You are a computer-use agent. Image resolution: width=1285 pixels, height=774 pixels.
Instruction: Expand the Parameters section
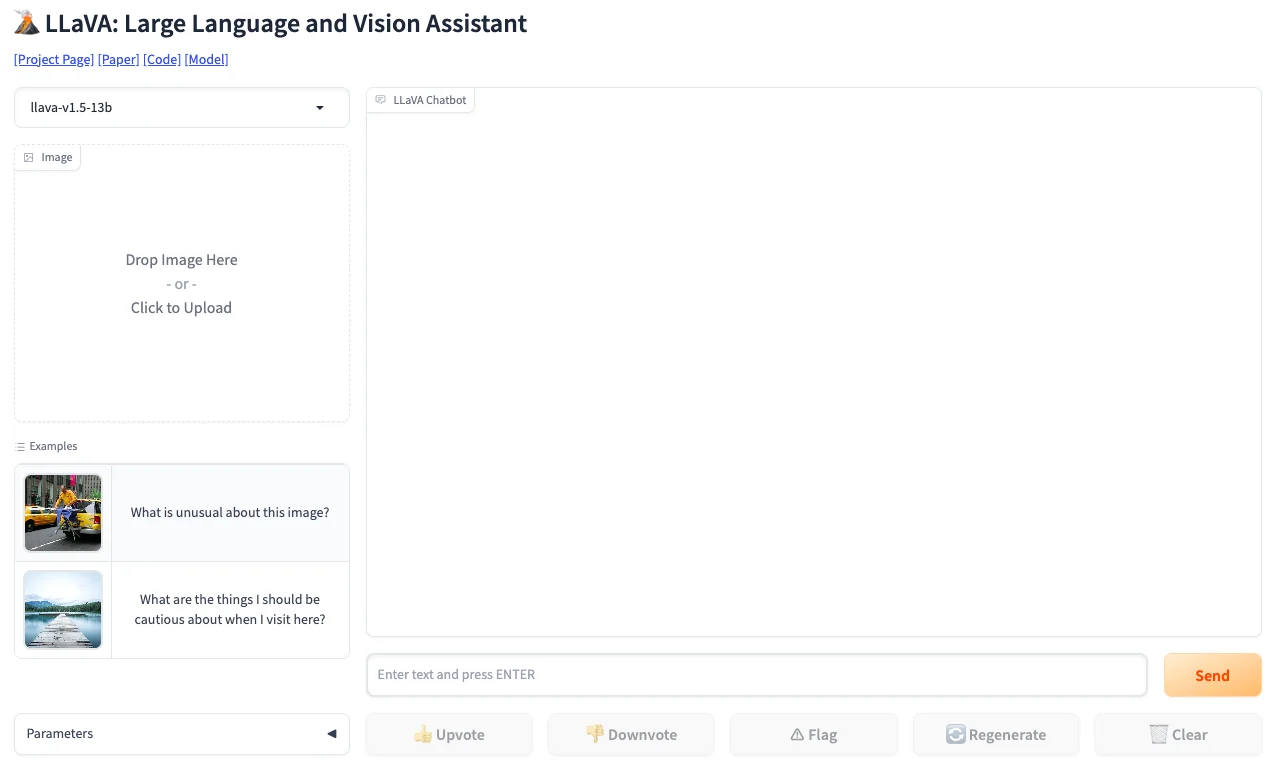pos(181,734)
